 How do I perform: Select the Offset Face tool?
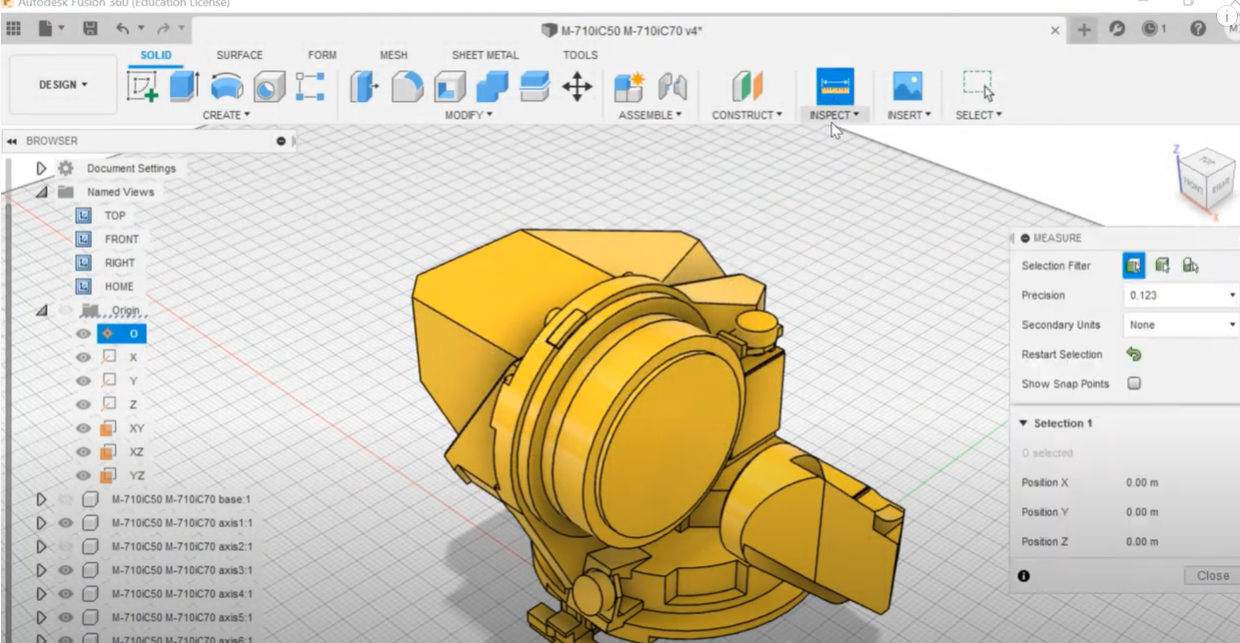click(535, 88)
